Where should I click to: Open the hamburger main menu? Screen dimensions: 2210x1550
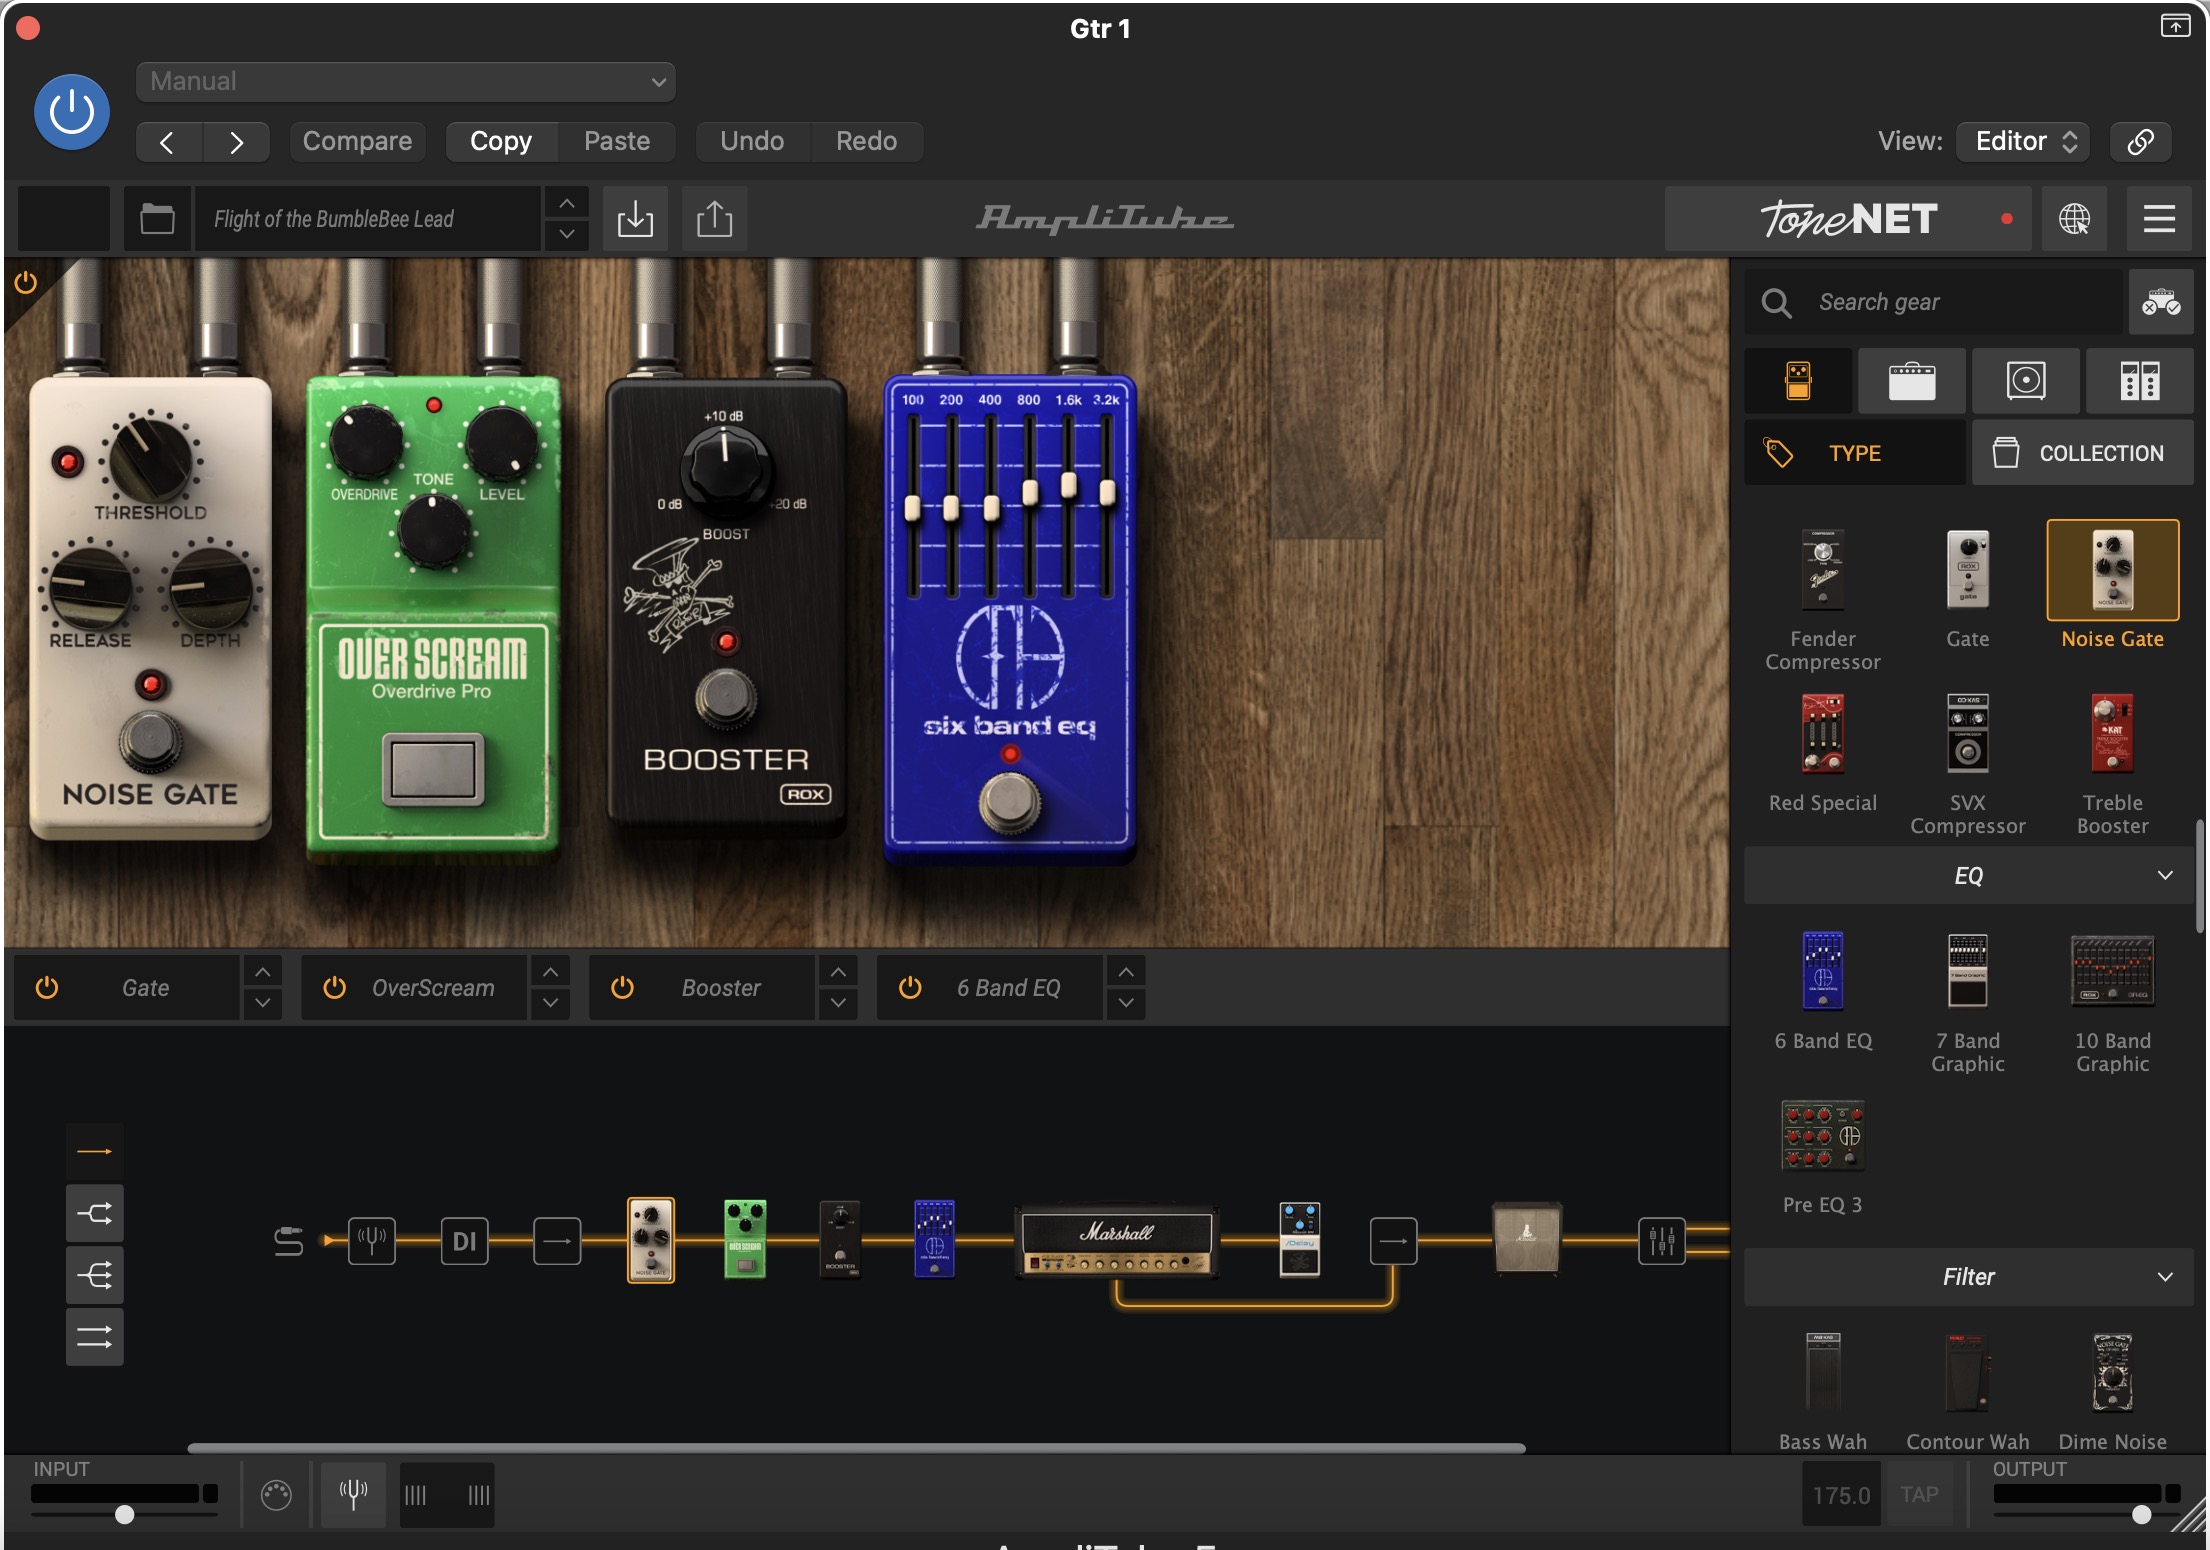(x=2159, y=218)
